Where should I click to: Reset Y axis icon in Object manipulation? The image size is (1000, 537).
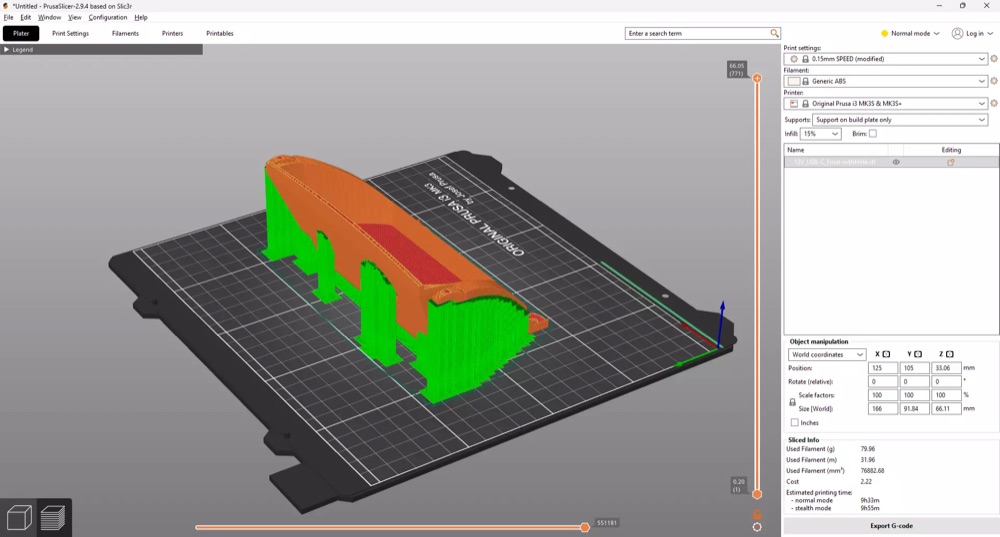pyautogui.click(x=918, y=354)
